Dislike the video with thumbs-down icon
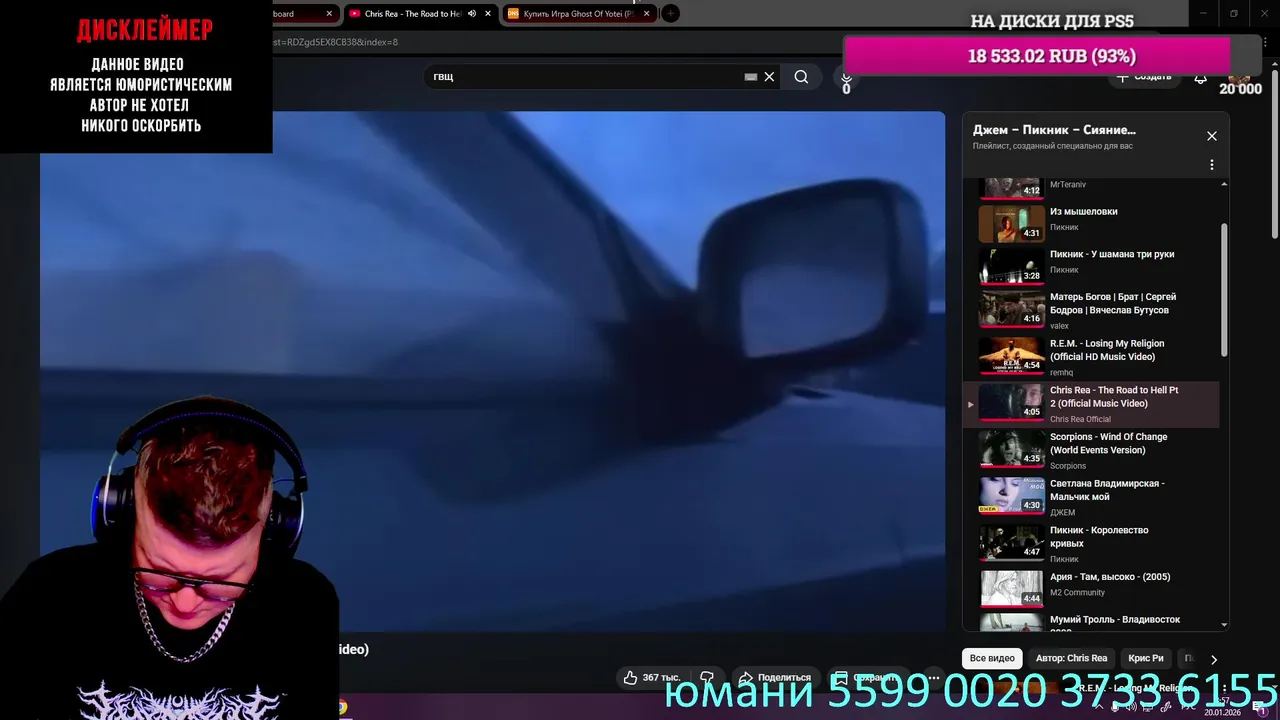1280x720 pixels. [x=707, y=677]
